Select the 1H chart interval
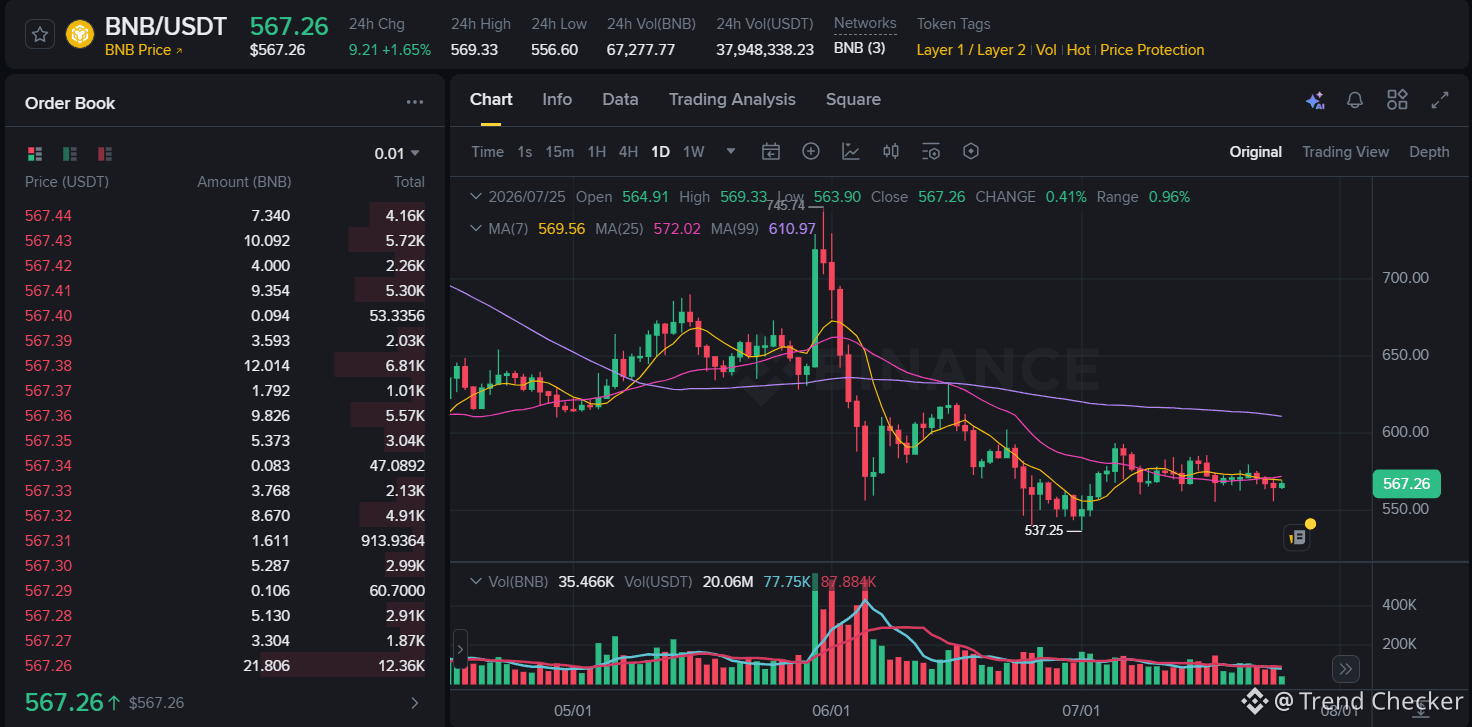The image size is (1472, 727). (597, 151)
